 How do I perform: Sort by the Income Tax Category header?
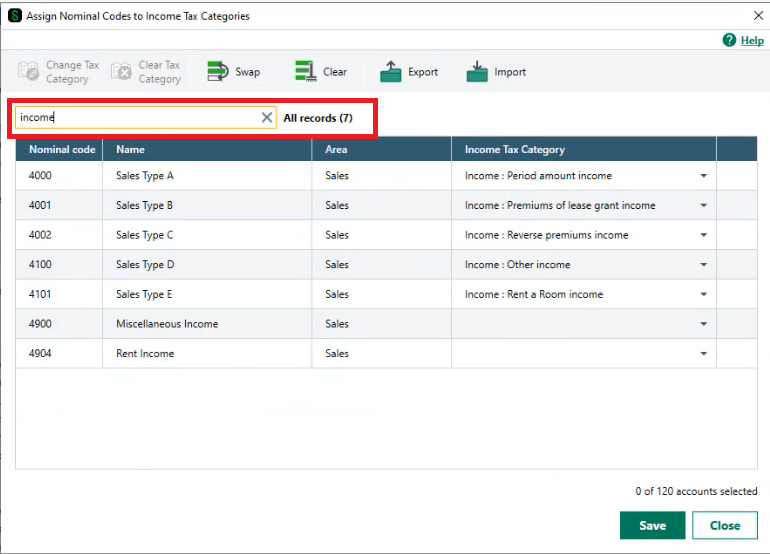[584, 149]
